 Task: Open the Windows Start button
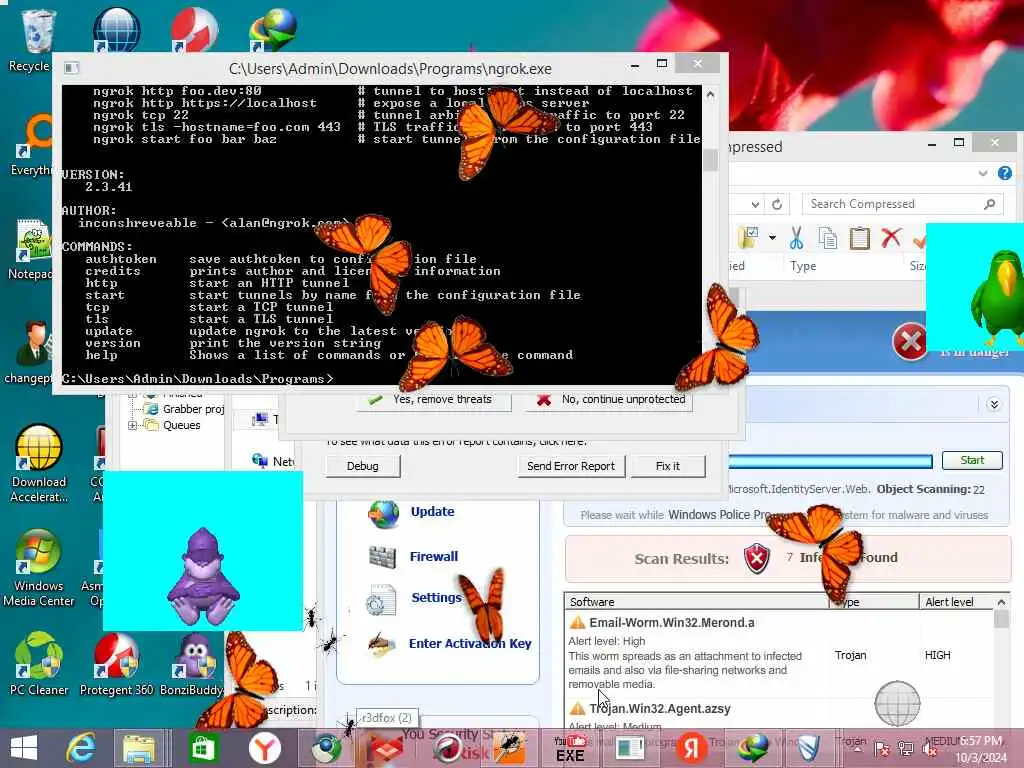[x=24, y=748]
